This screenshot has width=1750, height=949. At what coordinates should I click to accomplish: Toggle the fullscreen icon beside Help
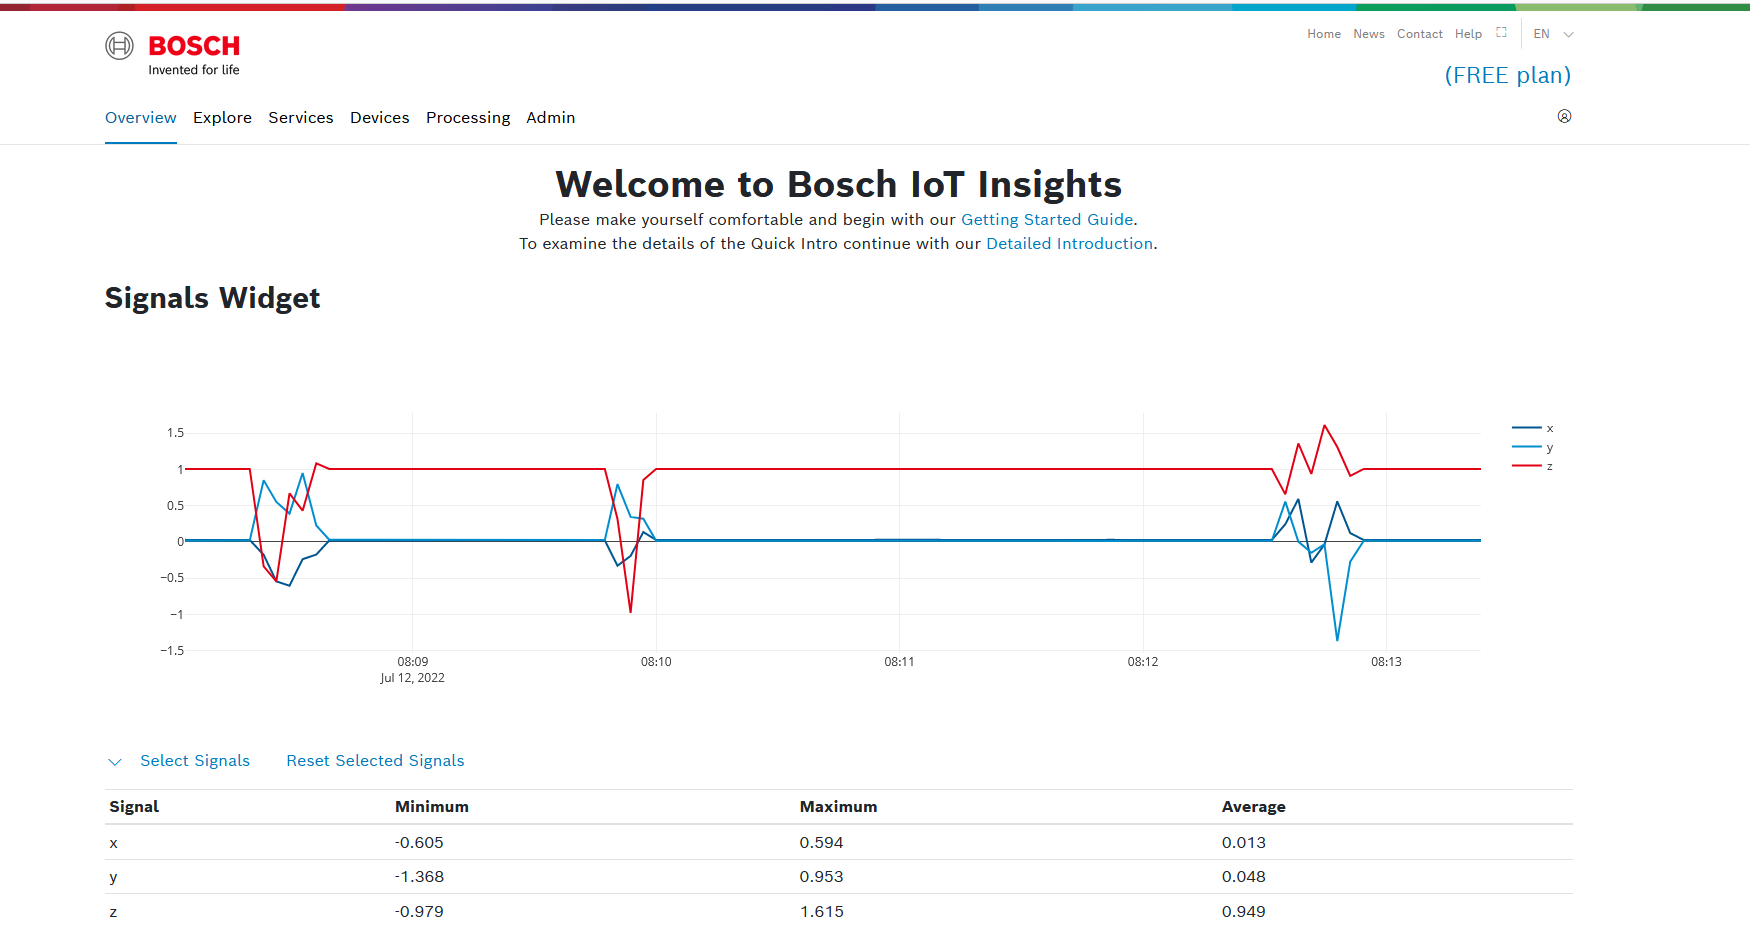(1501, 32)
